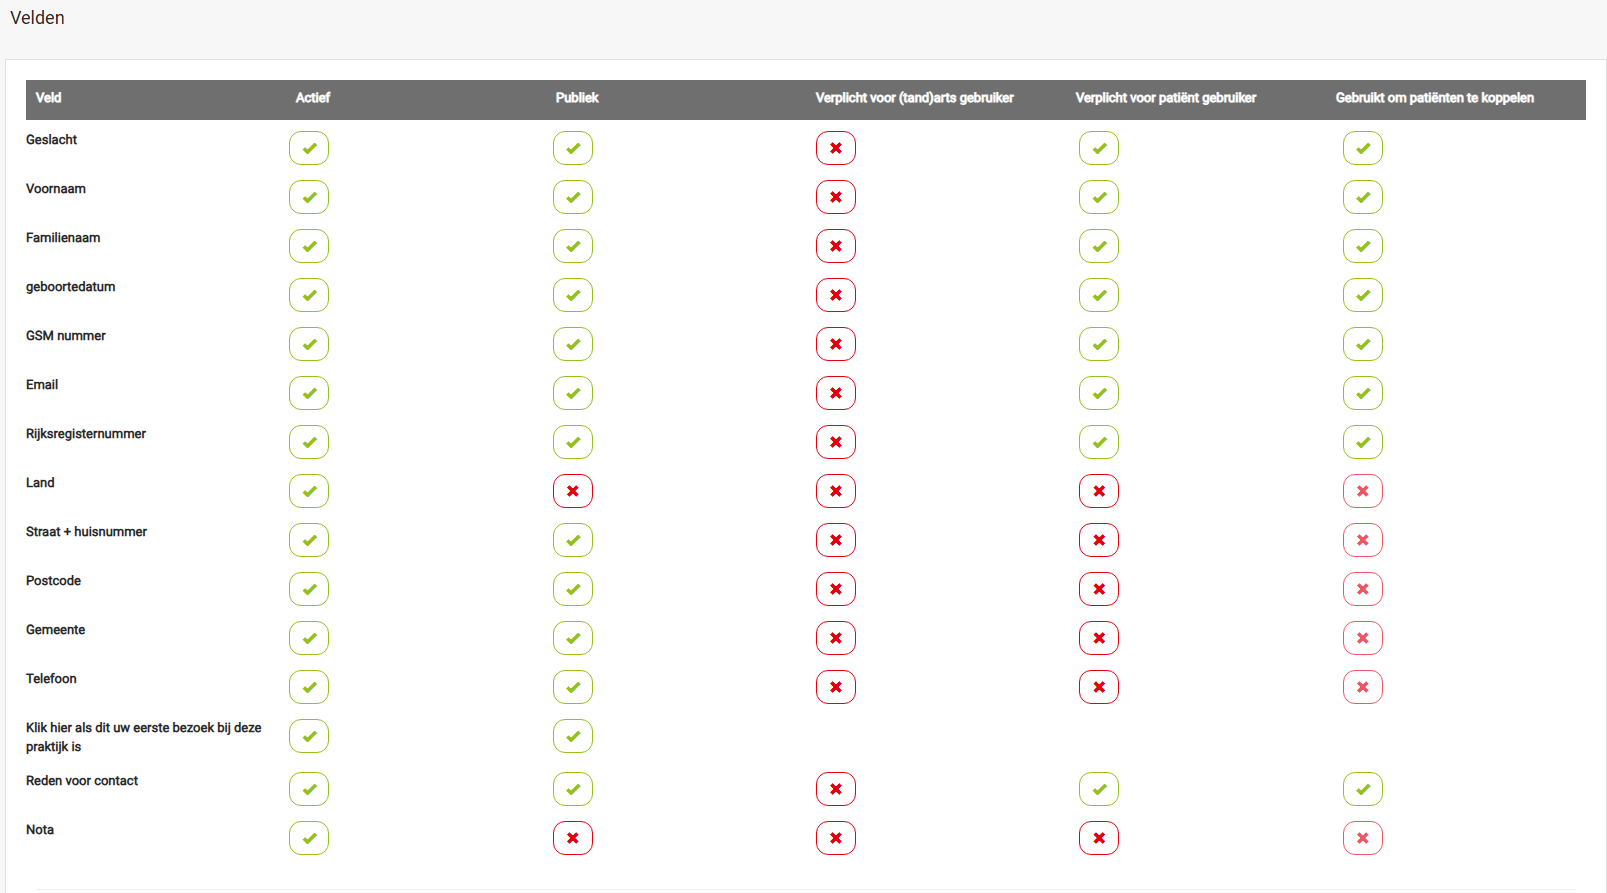Click Publiek green check for Email

pyautogui.click(x=573, y=393)
